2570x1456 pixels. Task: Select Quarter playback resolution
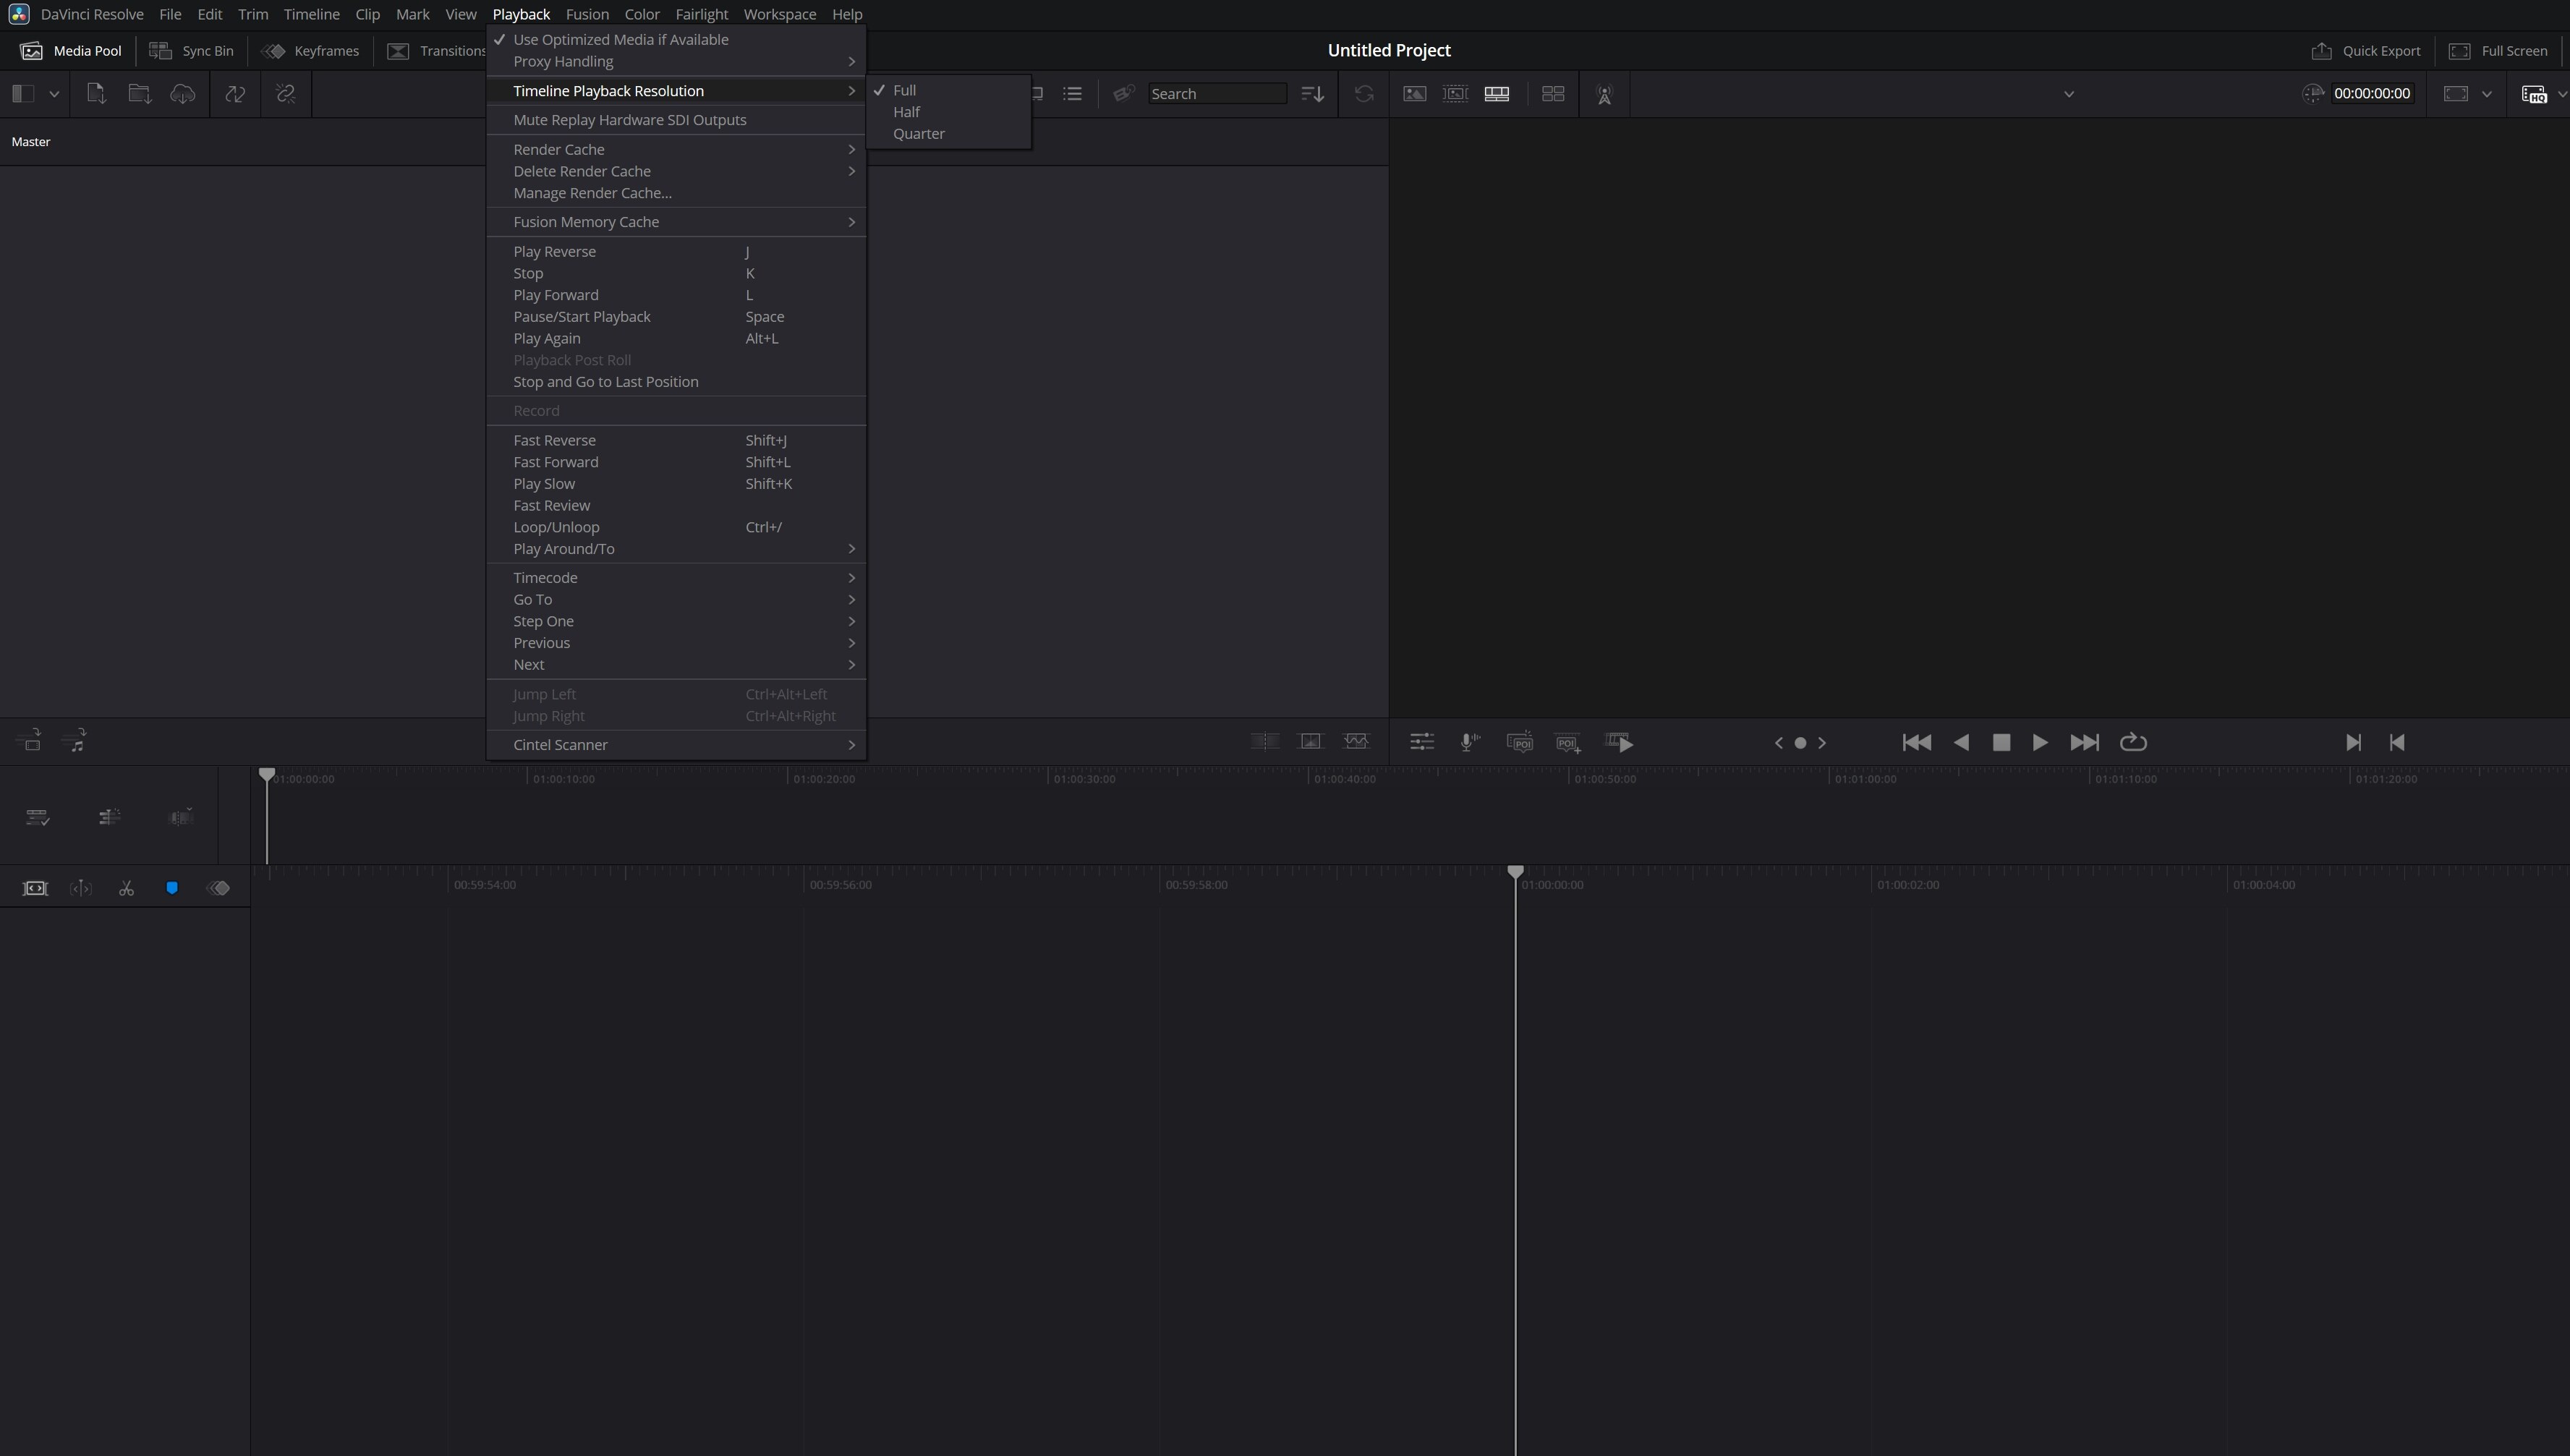pos(949,134)
